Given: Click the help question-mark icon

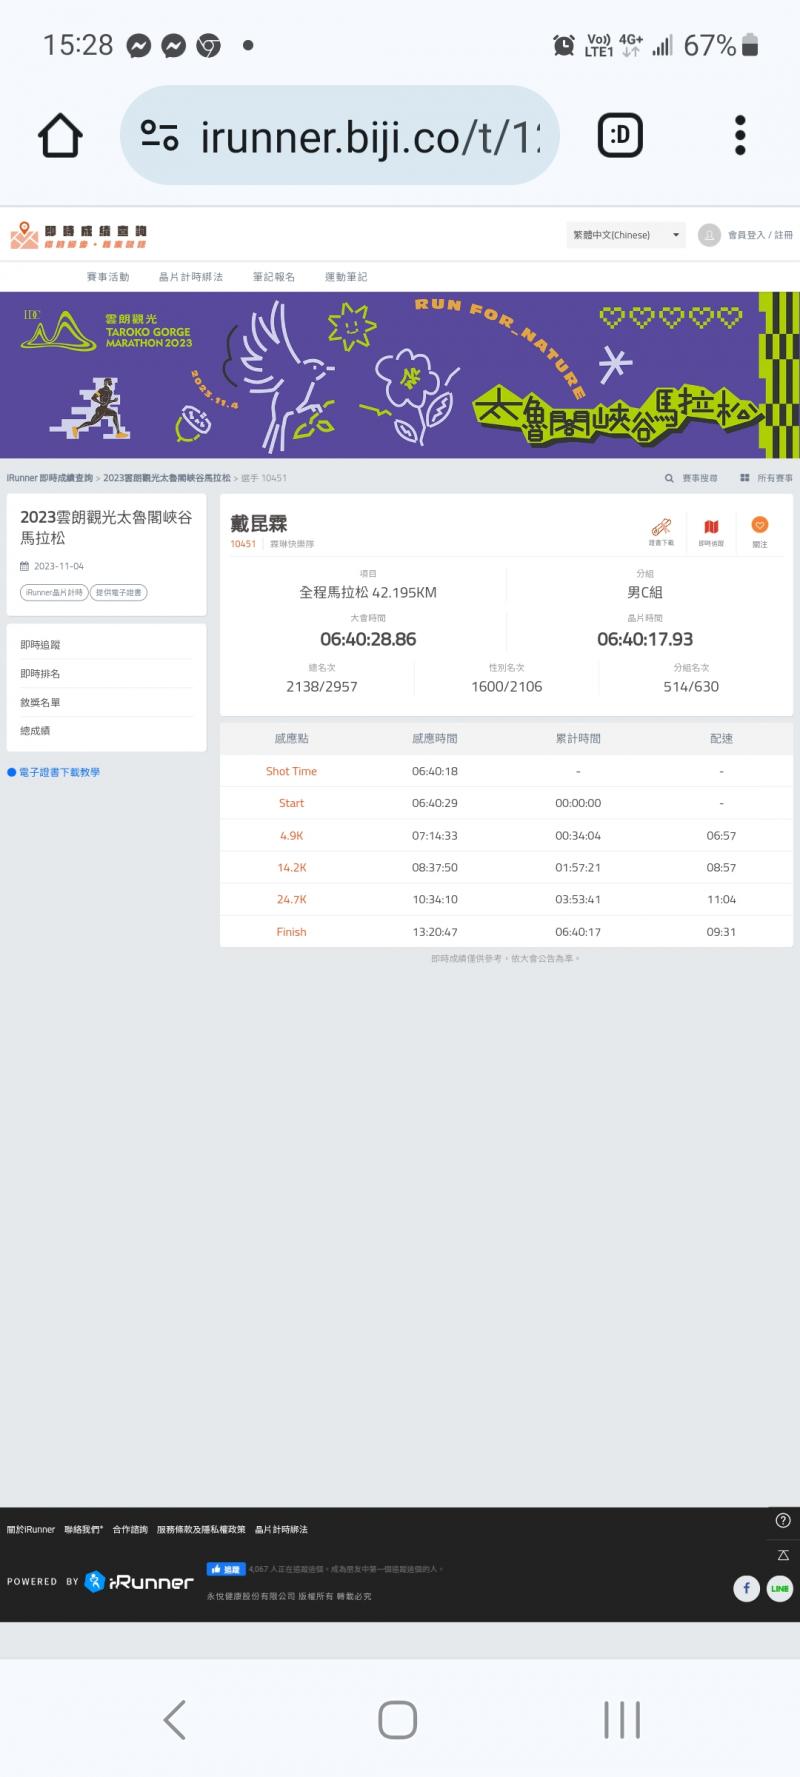Looking at the screenshot, I should click(x=782, y=1520).
